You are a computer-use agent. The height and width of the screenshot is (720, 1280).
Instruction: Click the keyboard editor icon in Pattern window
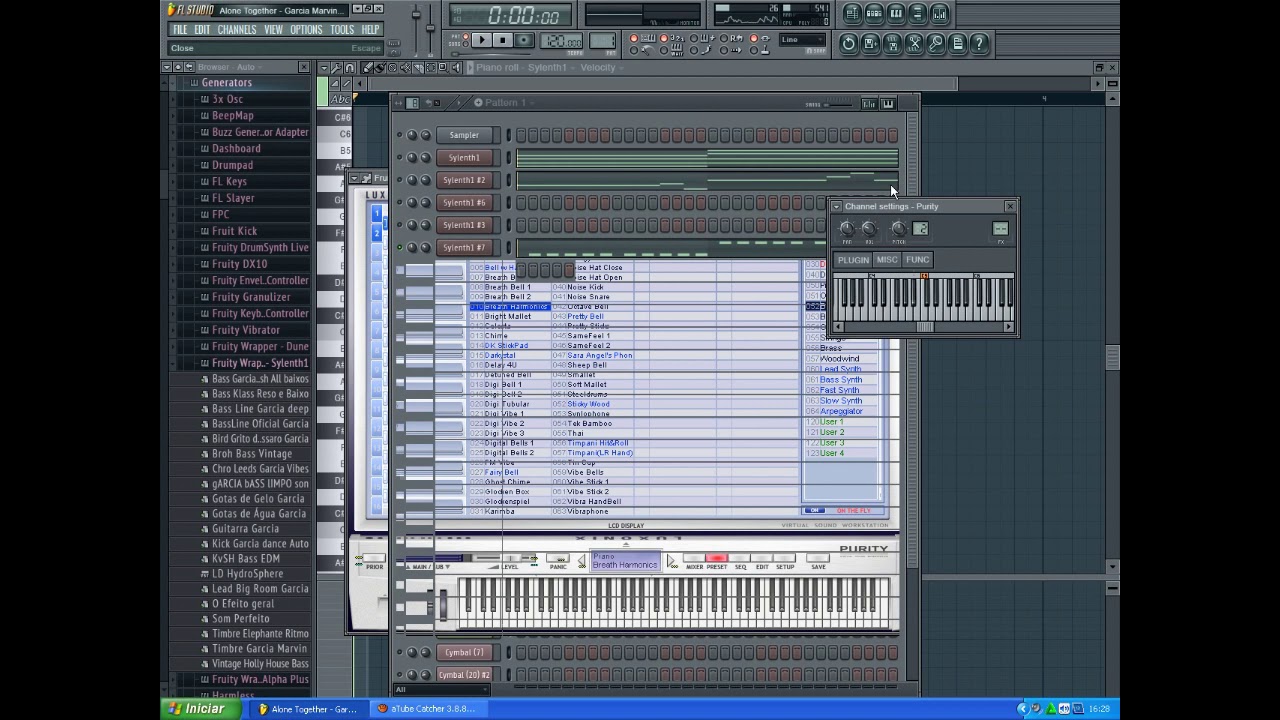click(887, 103)
